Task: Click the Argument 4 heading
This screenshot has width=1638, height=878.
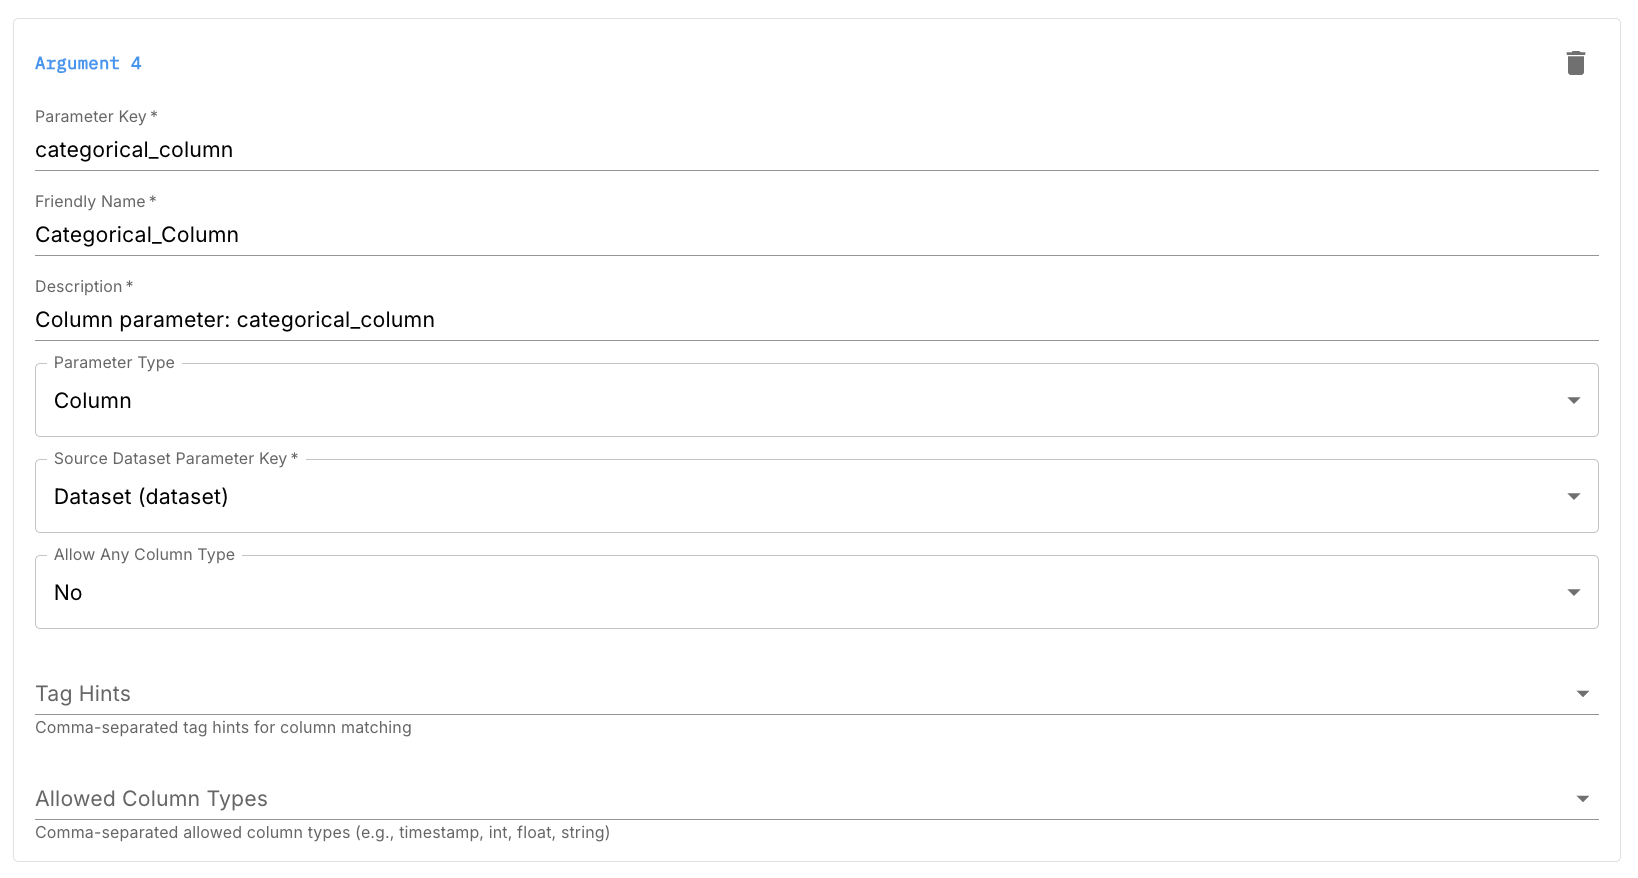Action: pos(88,63)
